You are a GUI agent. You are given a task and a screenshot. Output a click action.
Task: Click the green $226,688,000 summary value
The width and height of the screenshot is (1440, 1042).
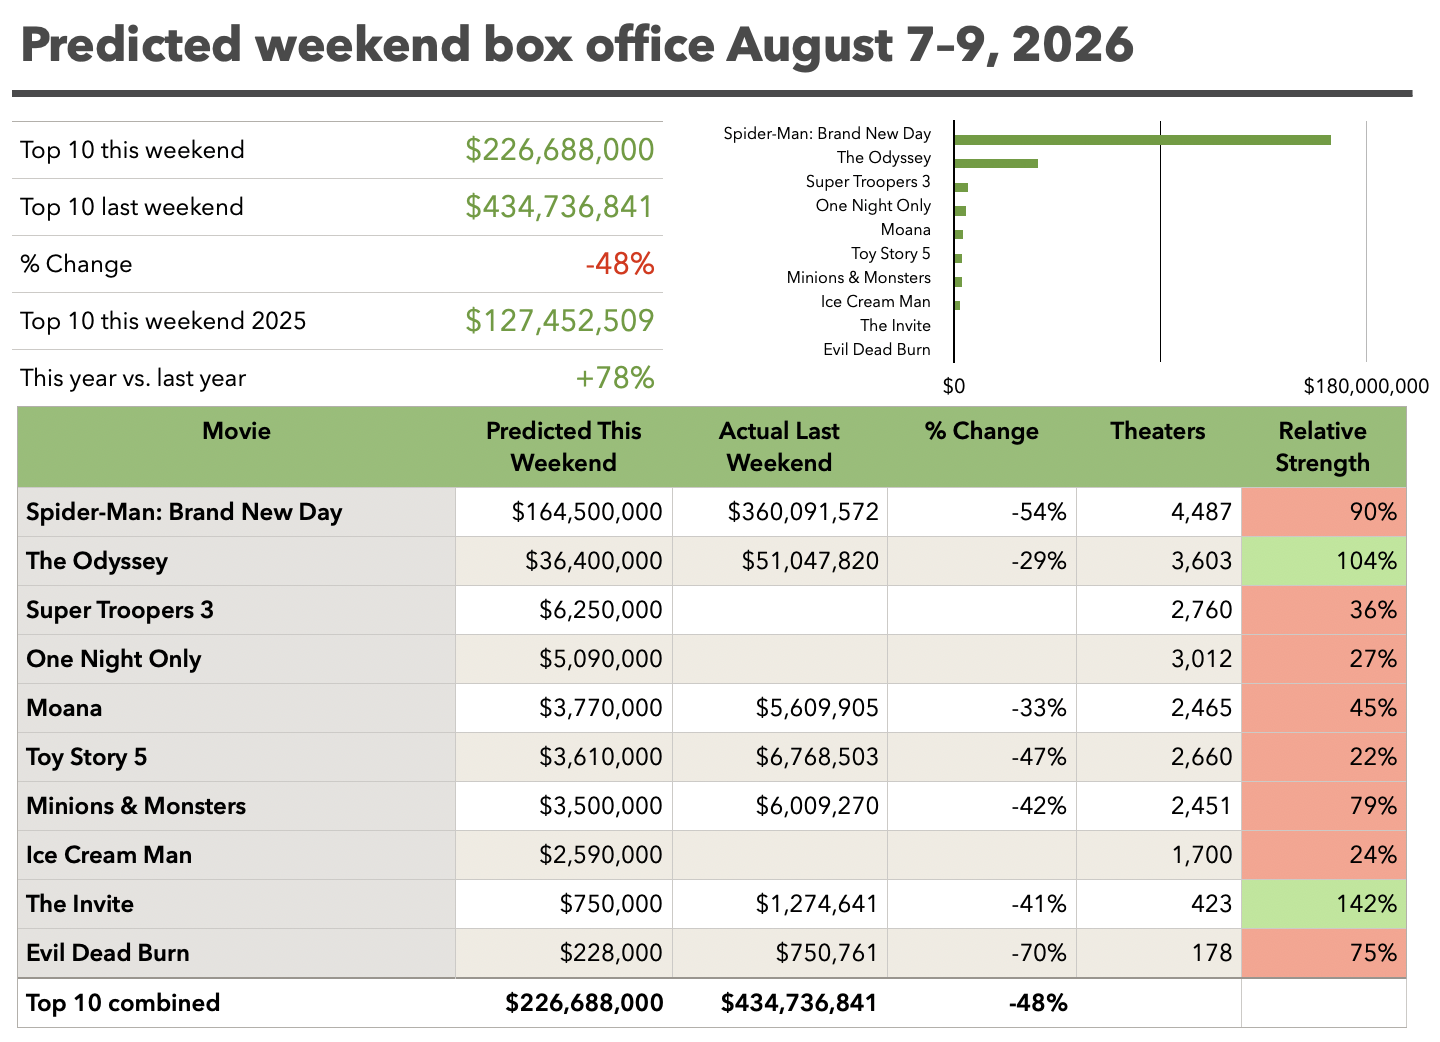560,150
